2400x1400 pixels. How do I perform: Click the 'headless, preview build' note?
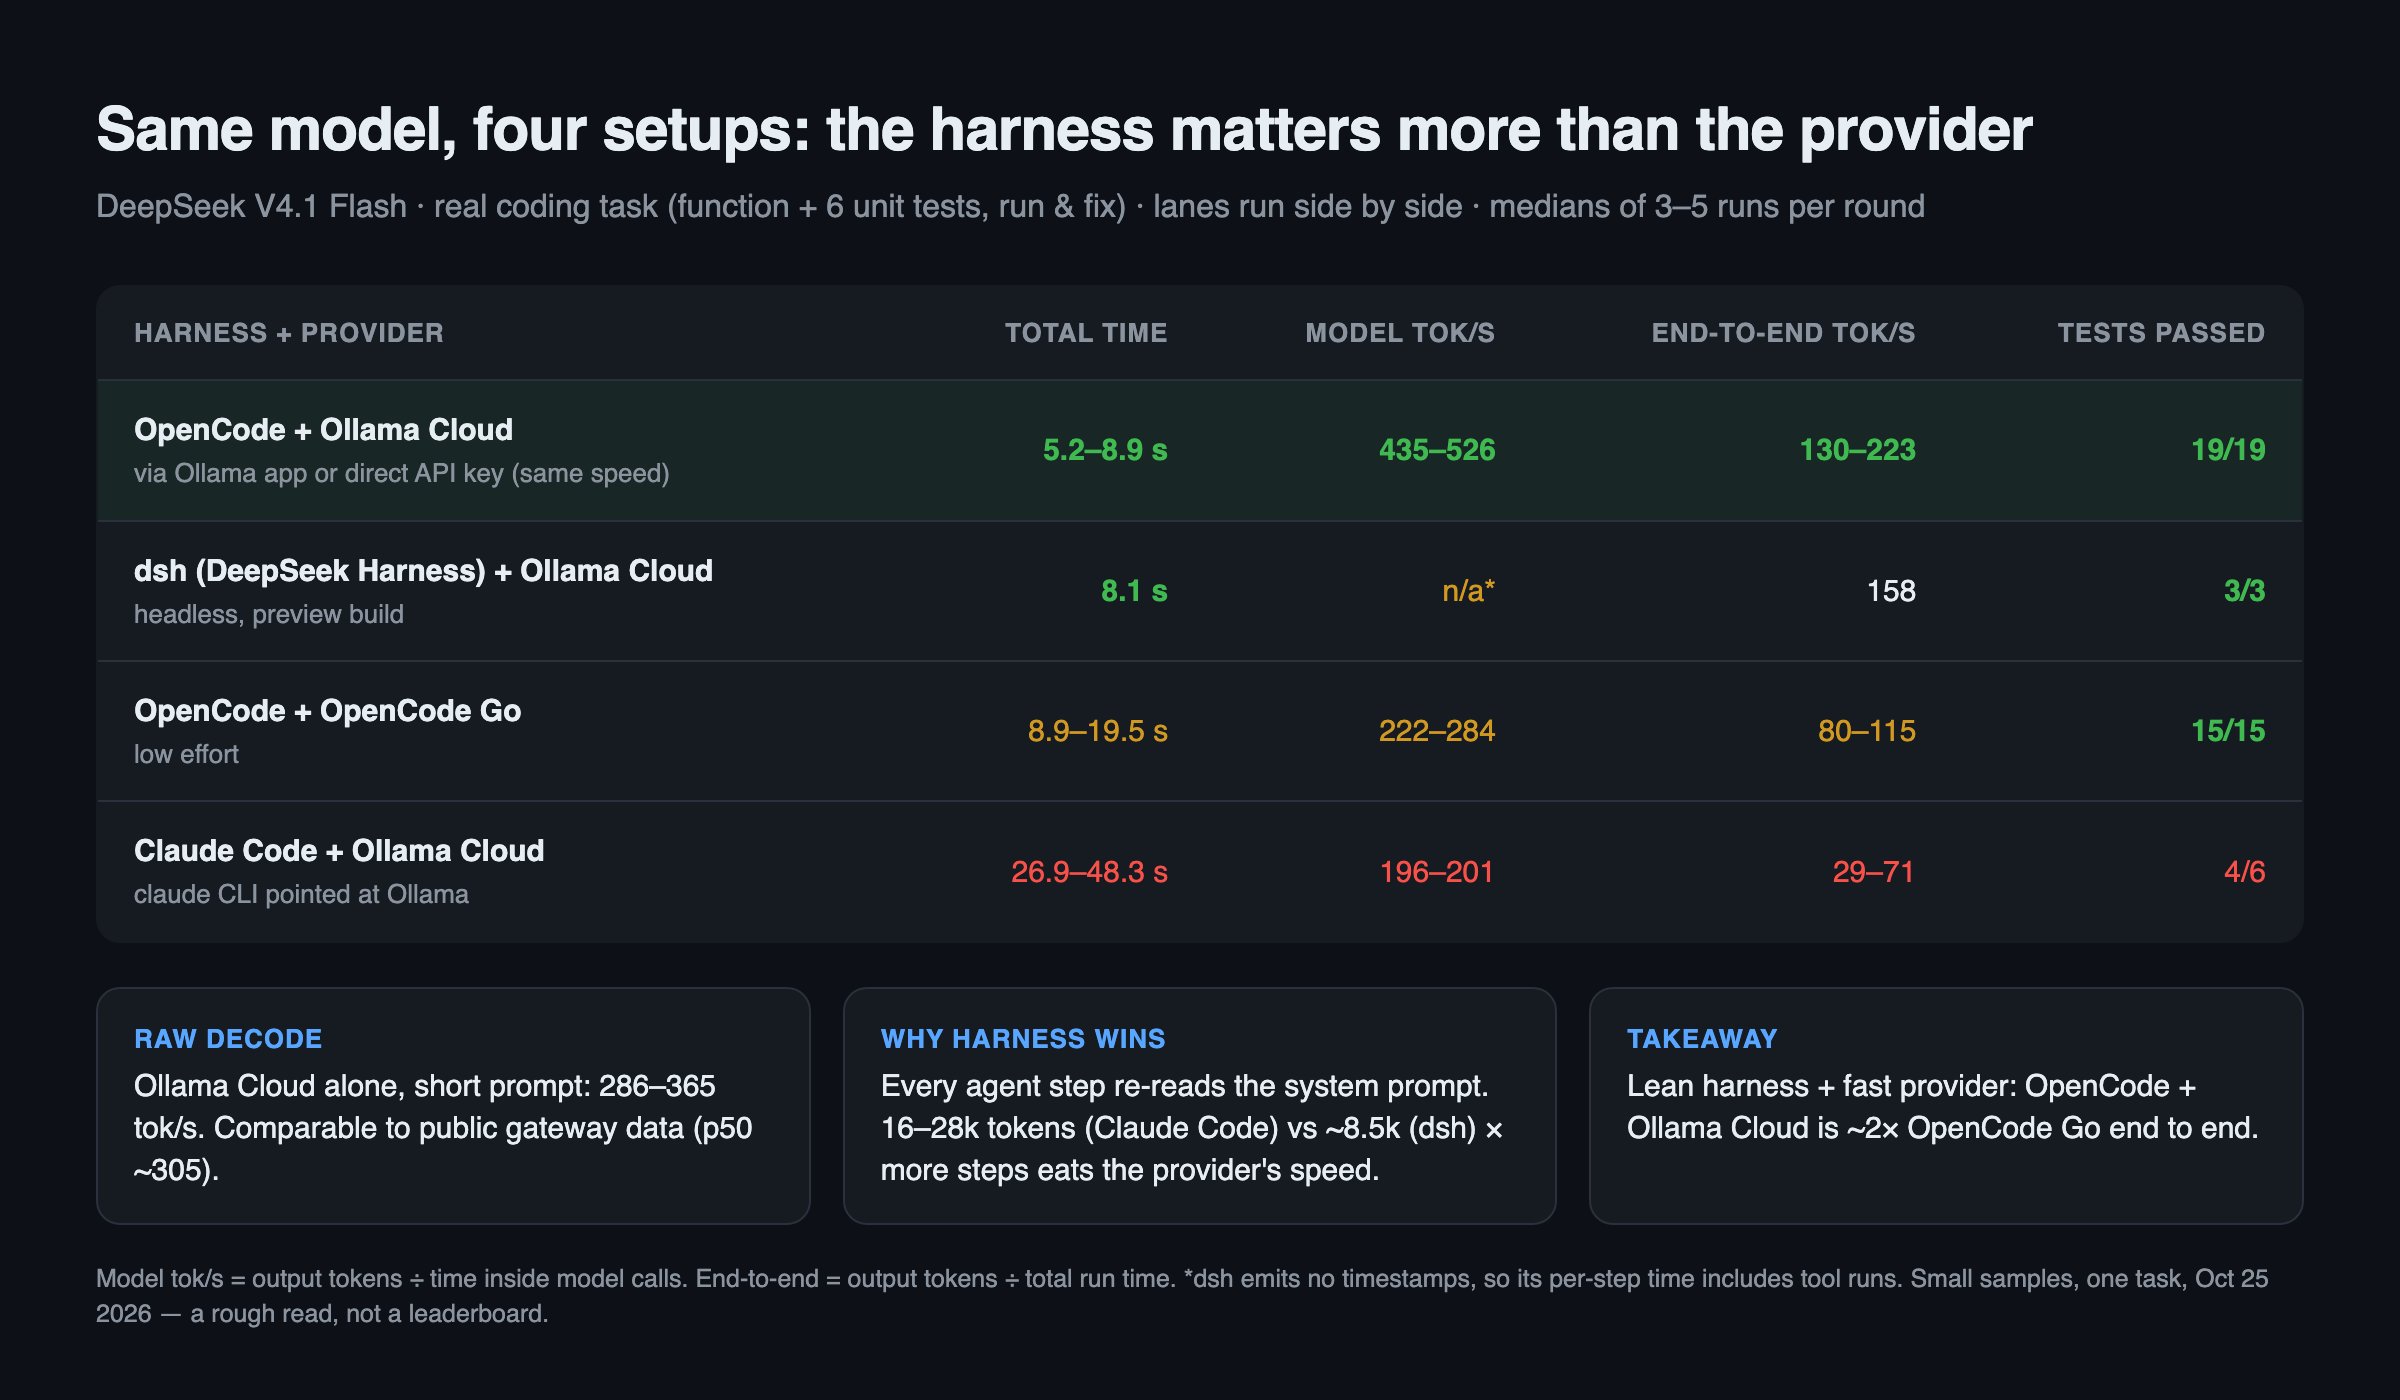(x=269, y=614)
